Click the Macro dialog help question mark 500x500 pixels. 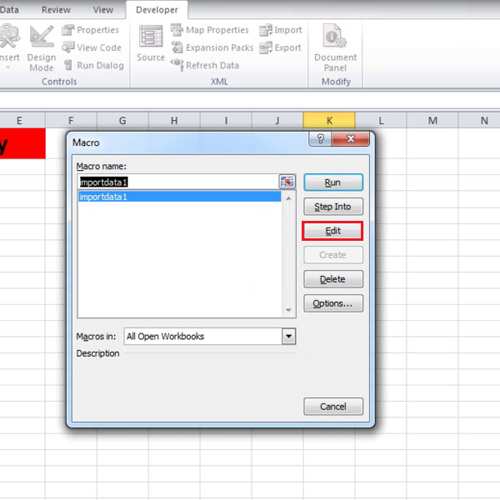[320, 139]
